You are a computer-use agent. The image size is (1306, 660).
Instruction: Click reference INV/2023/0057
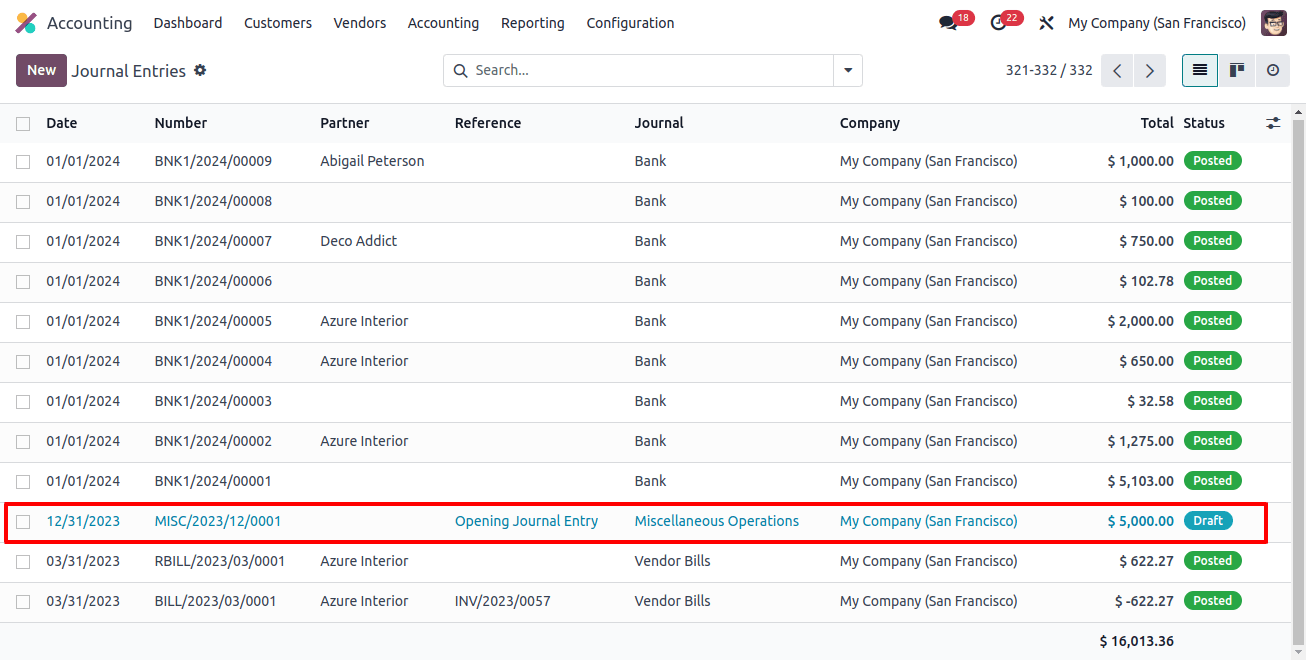click(x=502, y=601)
